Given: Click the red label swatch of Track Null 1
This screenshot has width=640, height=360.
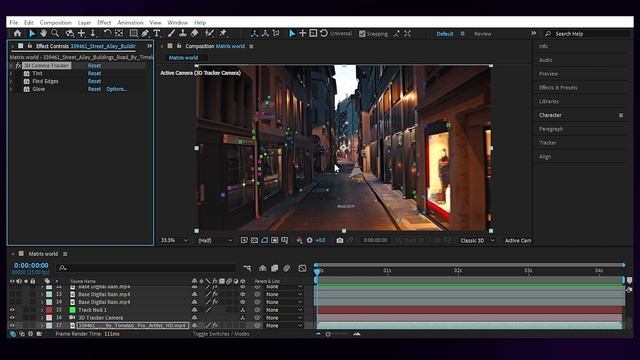Looking at the screenshot, I should (x=49, y=310).
